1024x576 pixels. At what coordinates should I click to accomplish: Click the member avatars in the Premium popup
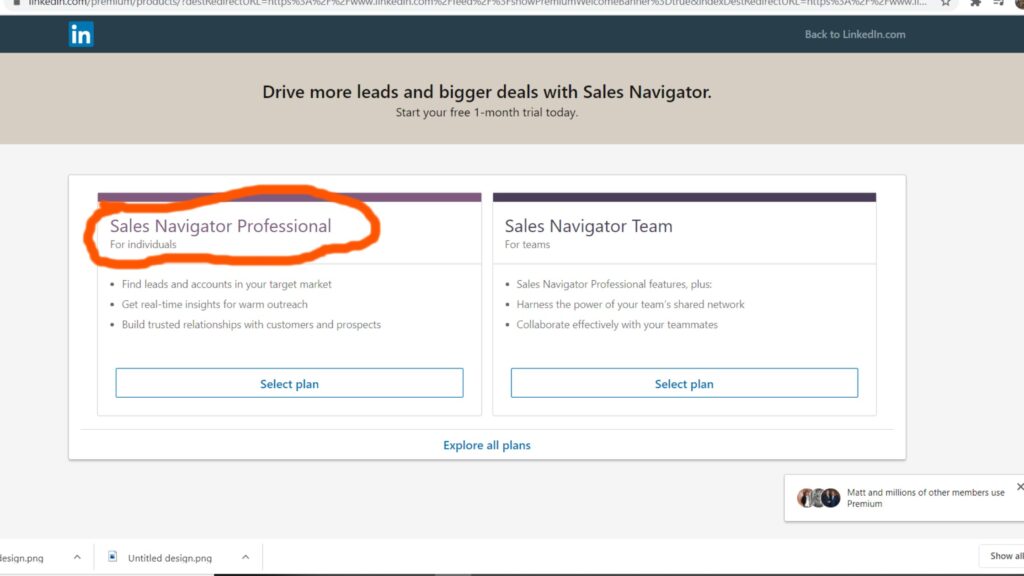point(818,498)
